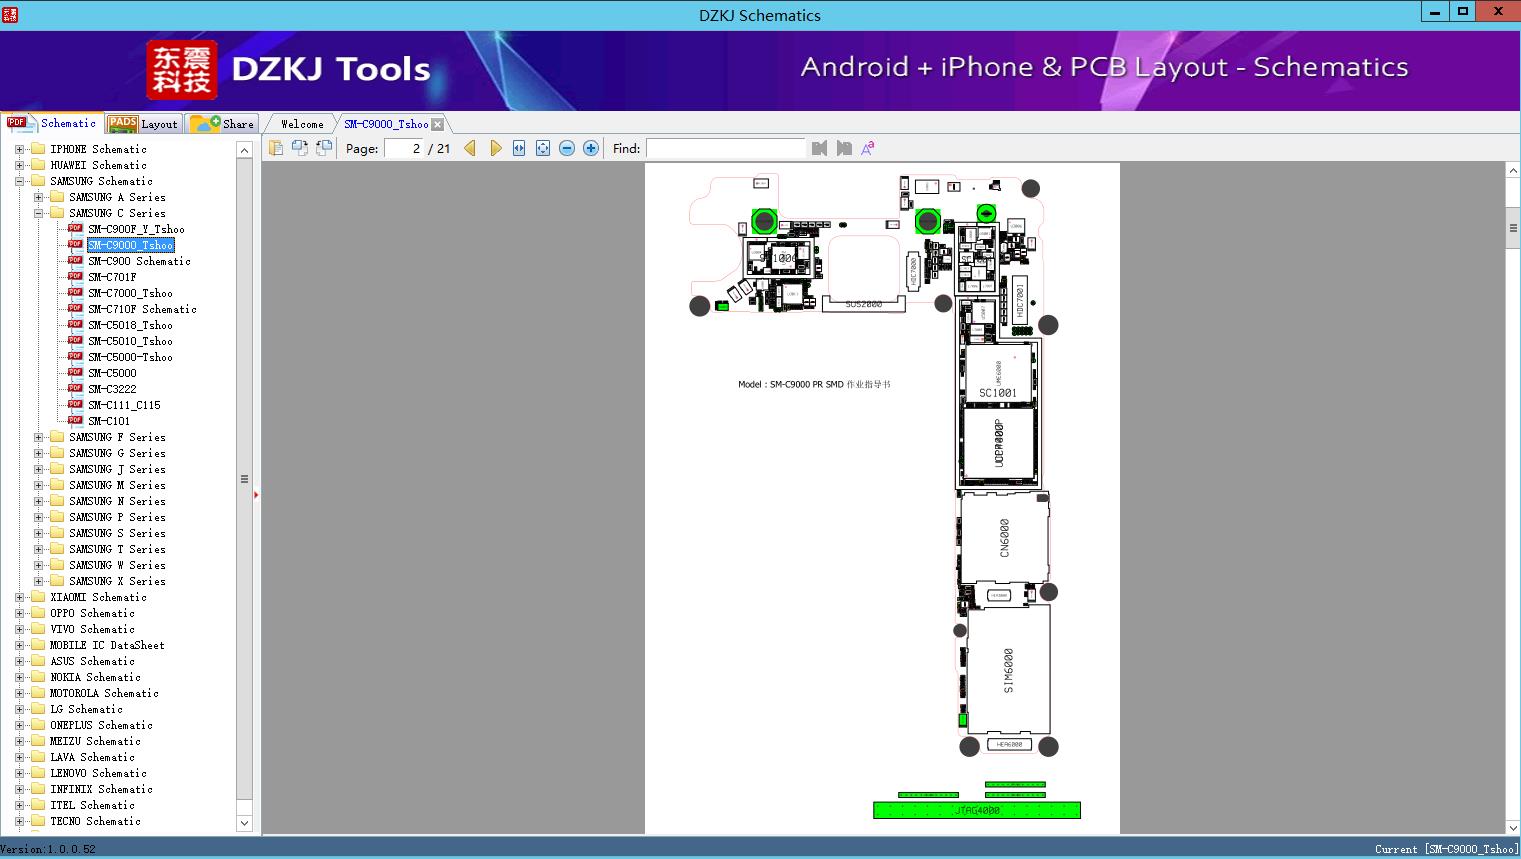This screenshot has height=859, width=1521.
Task: Open SM-C900 Schematic file
Action: pyautogui.click(x=139, y=261)
